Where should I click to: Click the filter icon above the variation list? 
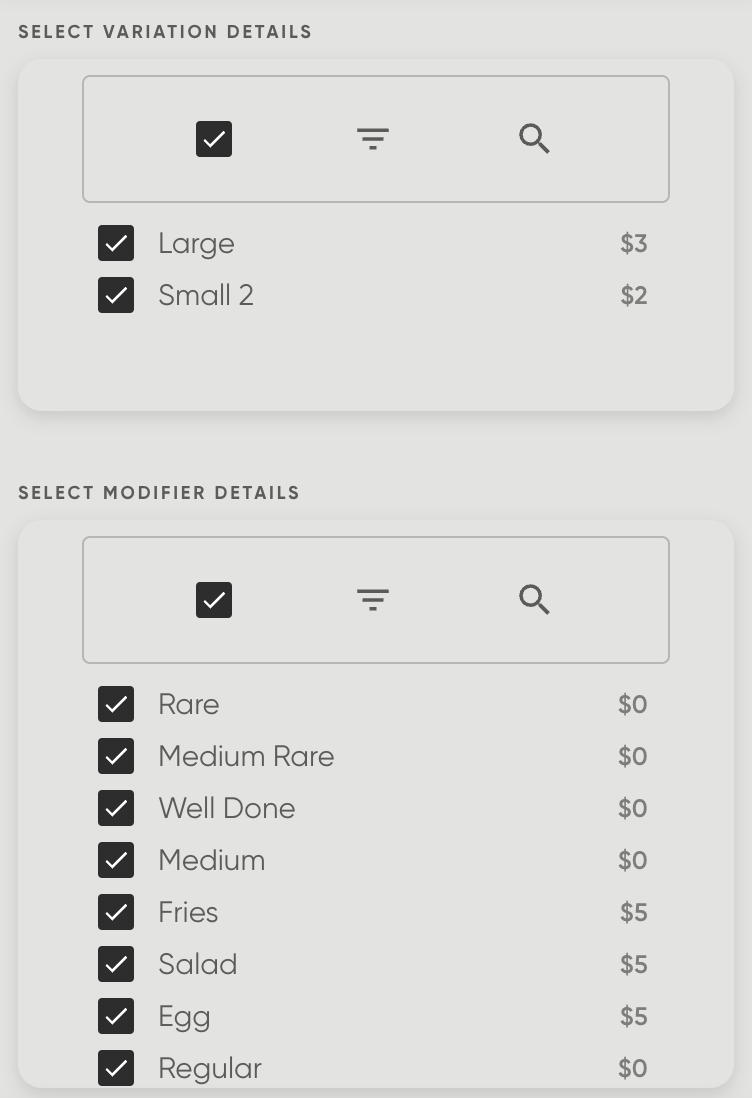373,139
